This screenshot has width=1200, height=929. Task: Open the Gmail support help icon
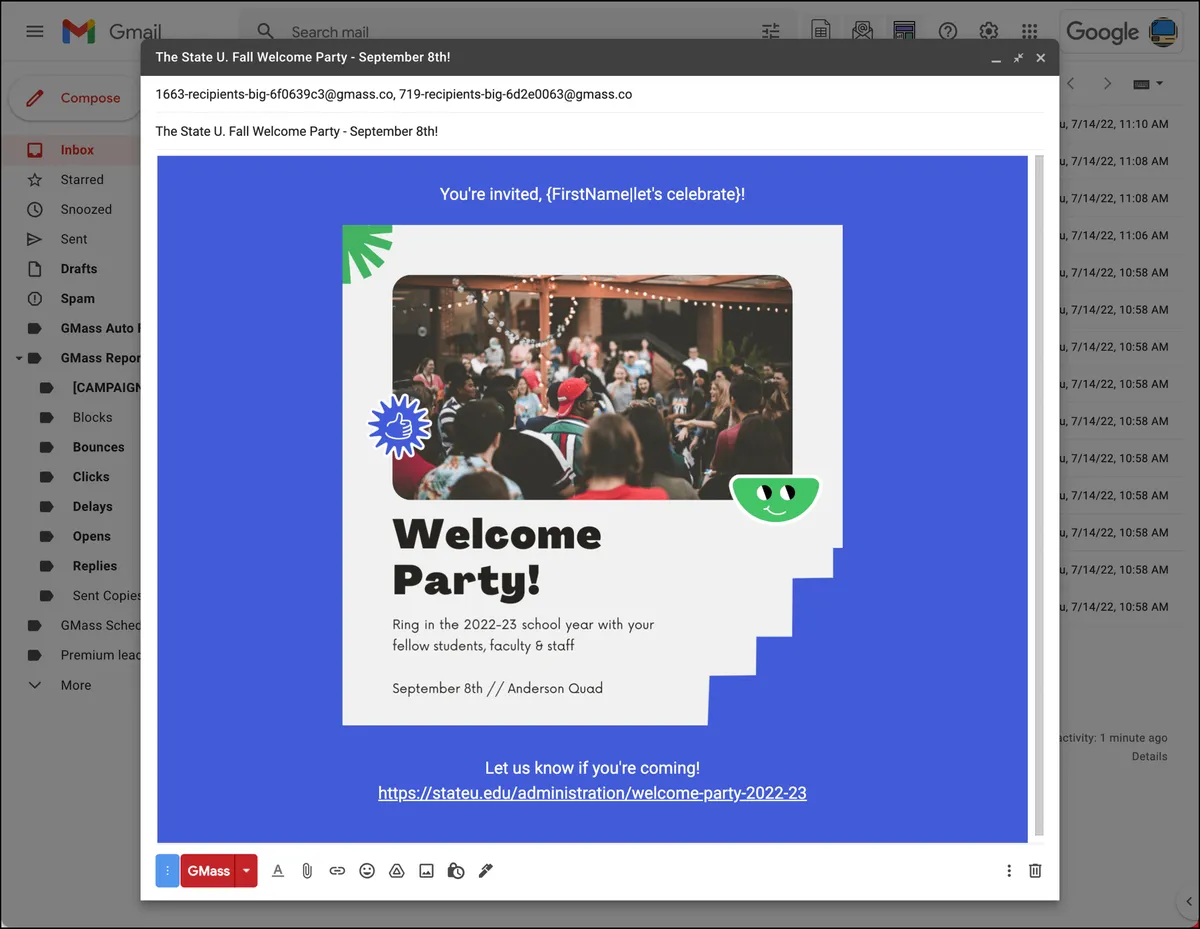[x=948, y=31]
